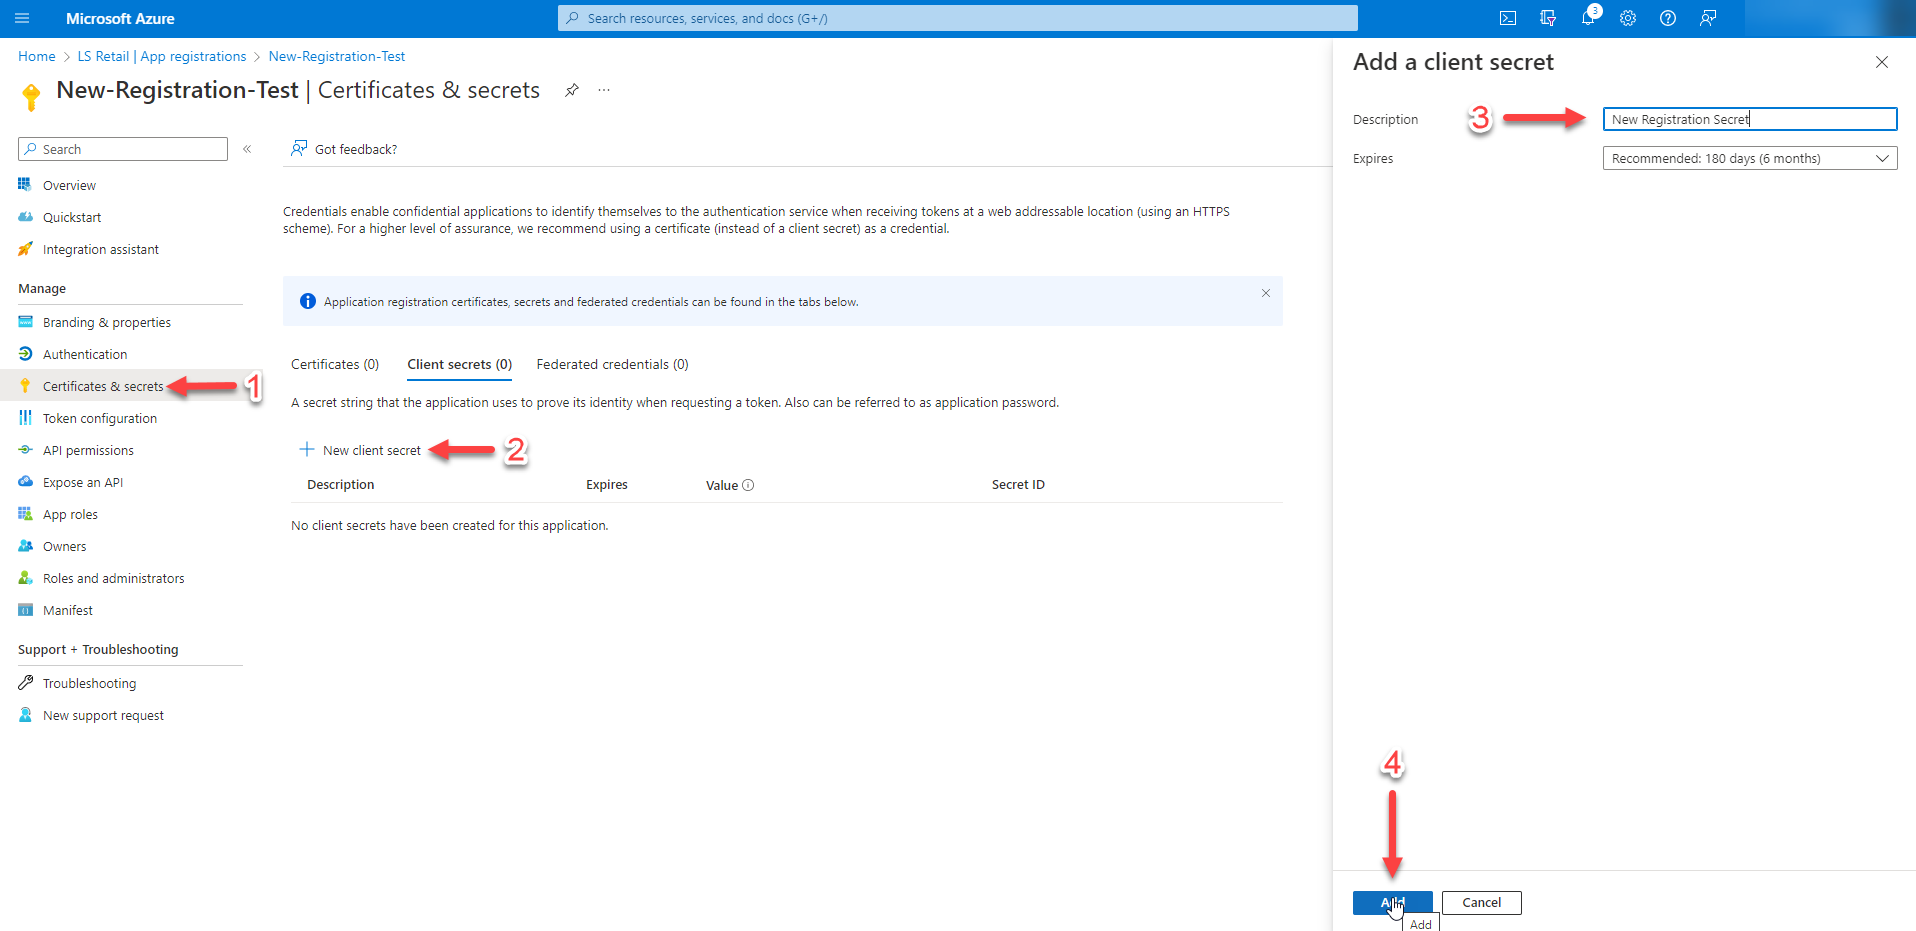Open the hamburger portal menu
The image size is (1916, 931).
click(22, 18)
